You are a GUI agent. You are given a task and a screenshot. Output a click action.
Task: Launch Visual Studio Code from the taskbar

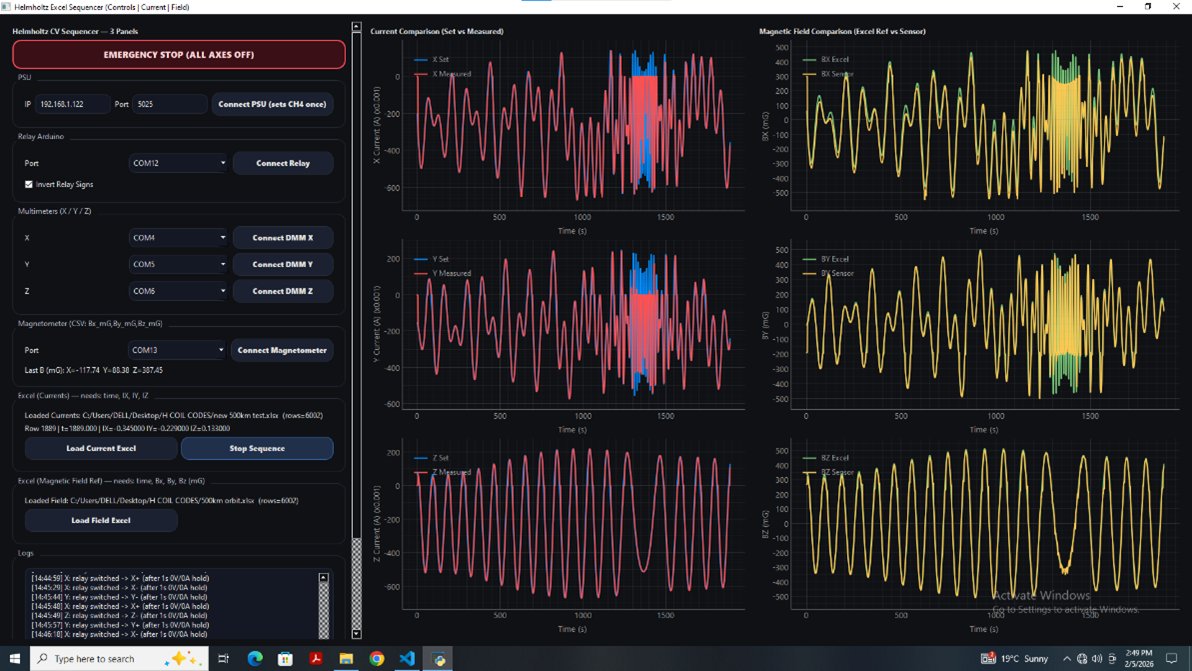tap(408, 658)
